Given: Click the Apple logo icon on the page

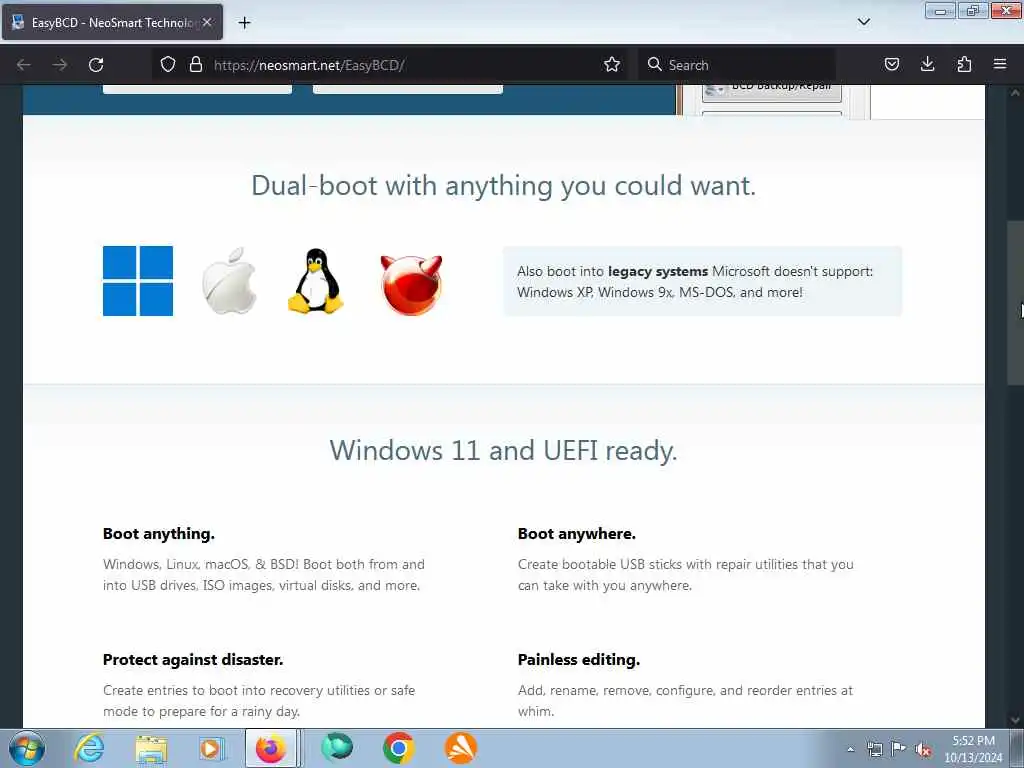Looking at the screenshot, I should pos(229,281).
